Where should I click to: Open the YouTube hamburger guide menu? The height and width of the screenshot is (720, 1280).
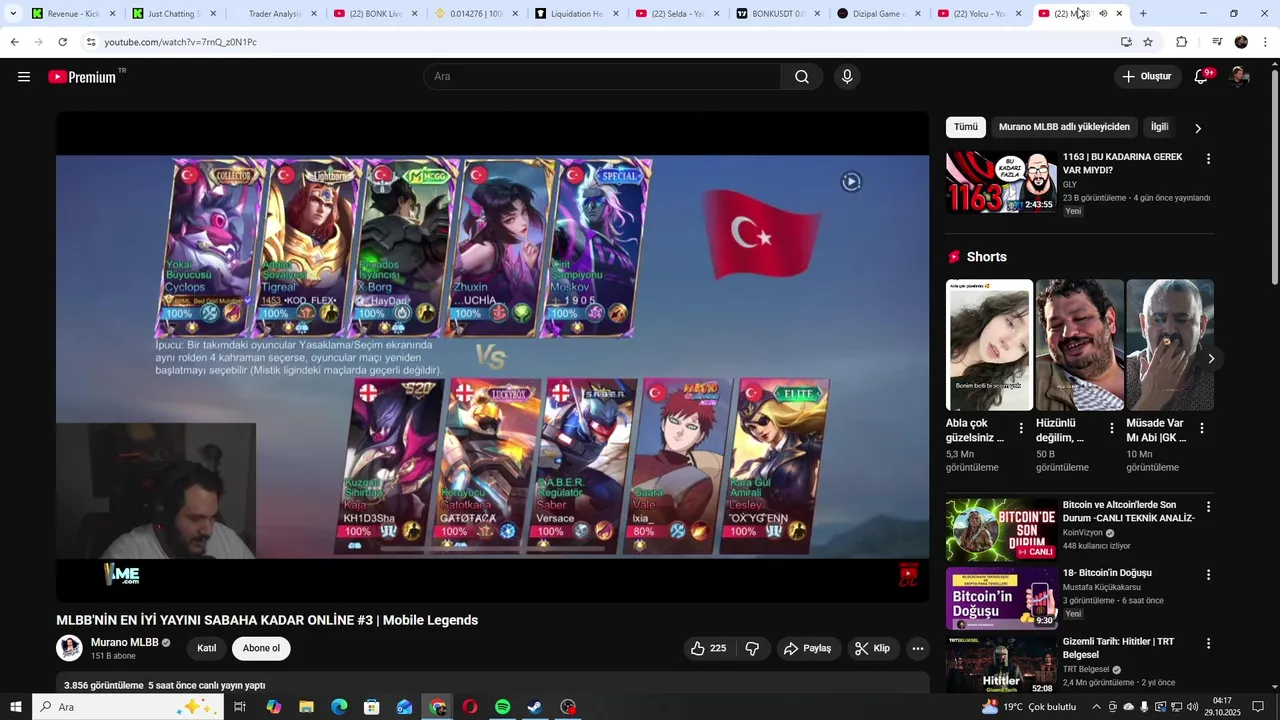point(24,77)
